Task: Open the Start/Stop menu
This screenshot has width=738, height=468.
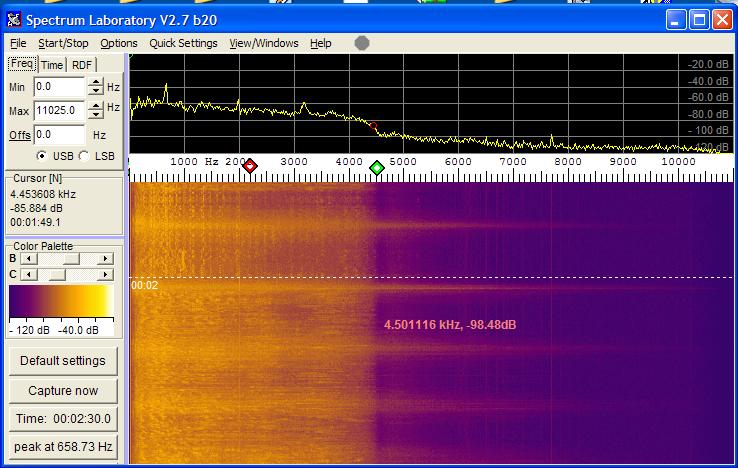Action: click(63, 43)
